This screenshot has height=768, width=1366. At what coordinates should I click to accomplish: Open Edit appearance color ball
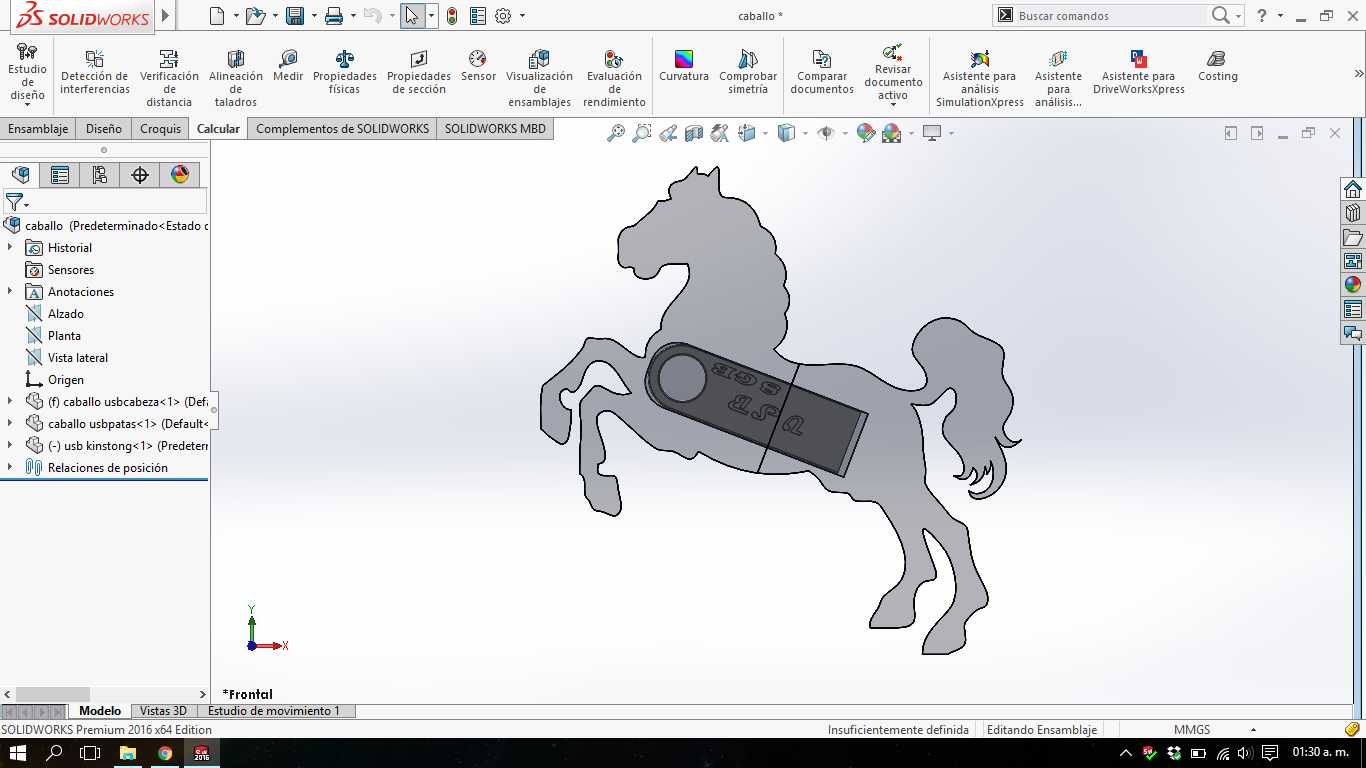point(866,133)
